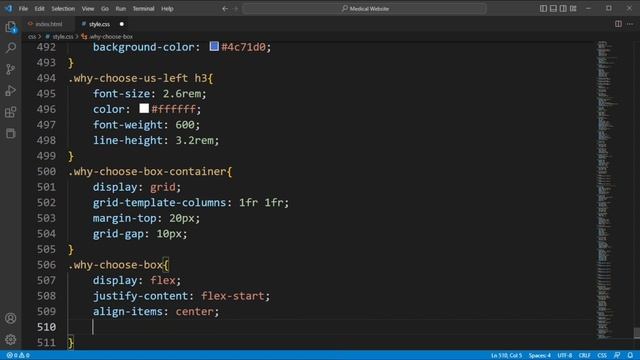The height and width of the screenshot is (360, 640).
Task: Click the .why-choose-us-left h3 selector
Action: (x=138, y=78)
